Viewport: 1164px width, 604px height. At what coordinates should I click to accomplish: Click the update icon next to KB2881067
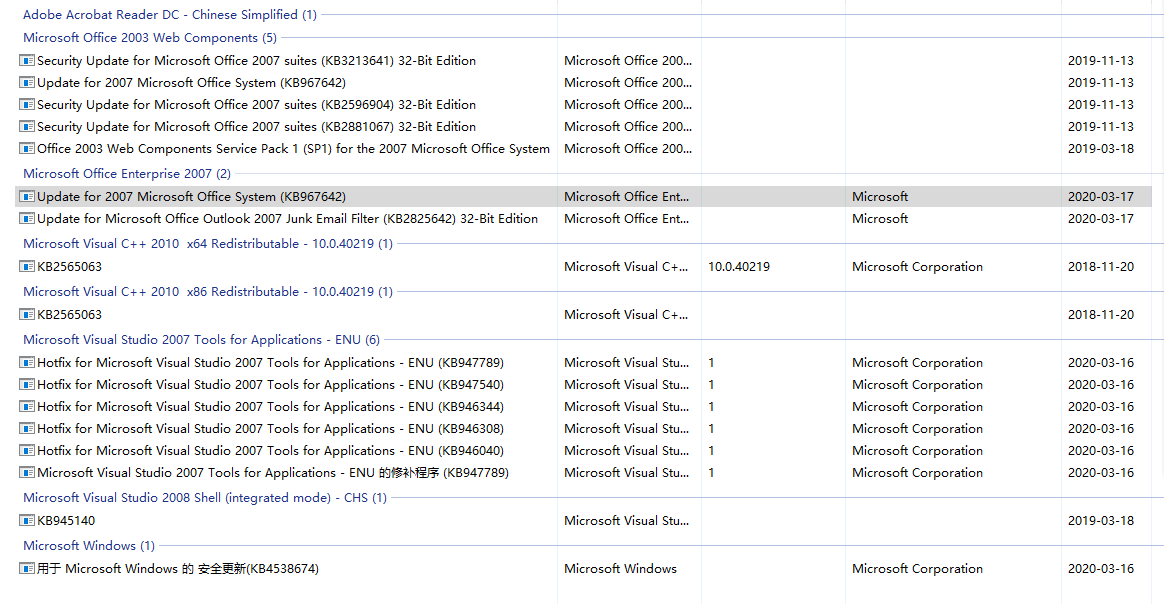pyautogui.click(x=27, y=127)
